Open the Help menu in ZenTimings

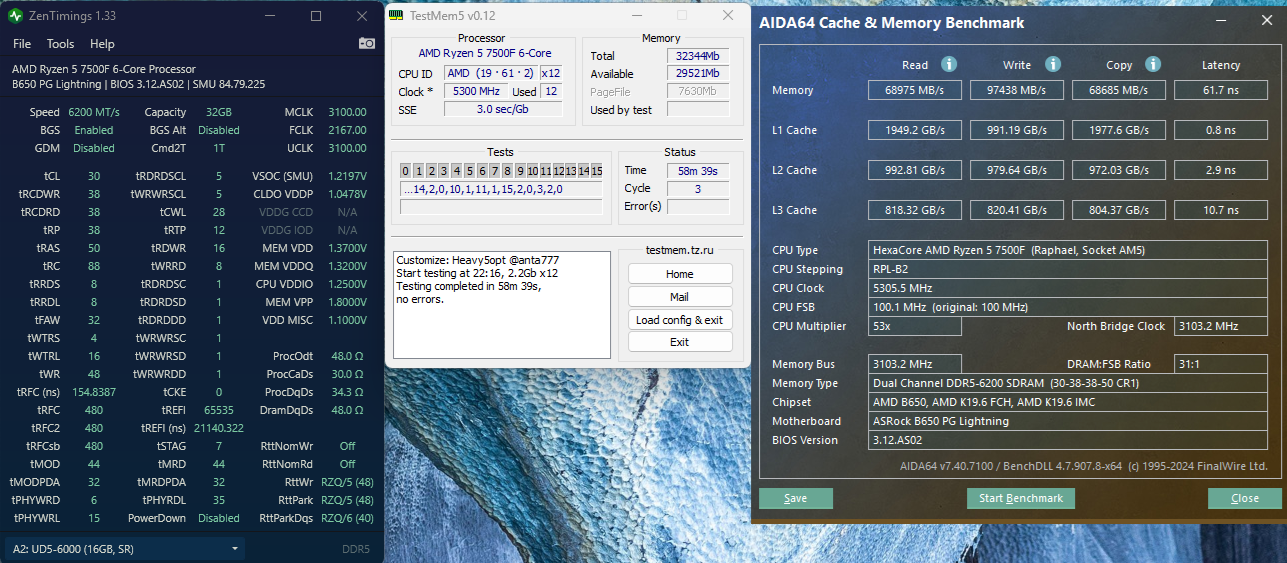click(102, 44)
